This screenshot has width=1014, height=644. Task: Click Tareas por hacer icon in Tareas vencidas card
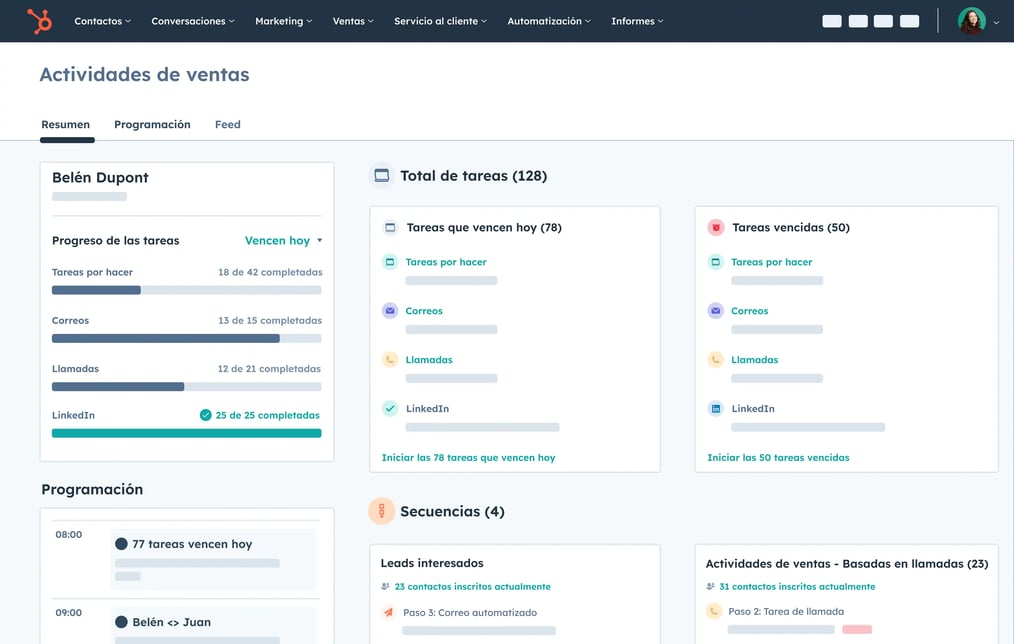point(716,262)
